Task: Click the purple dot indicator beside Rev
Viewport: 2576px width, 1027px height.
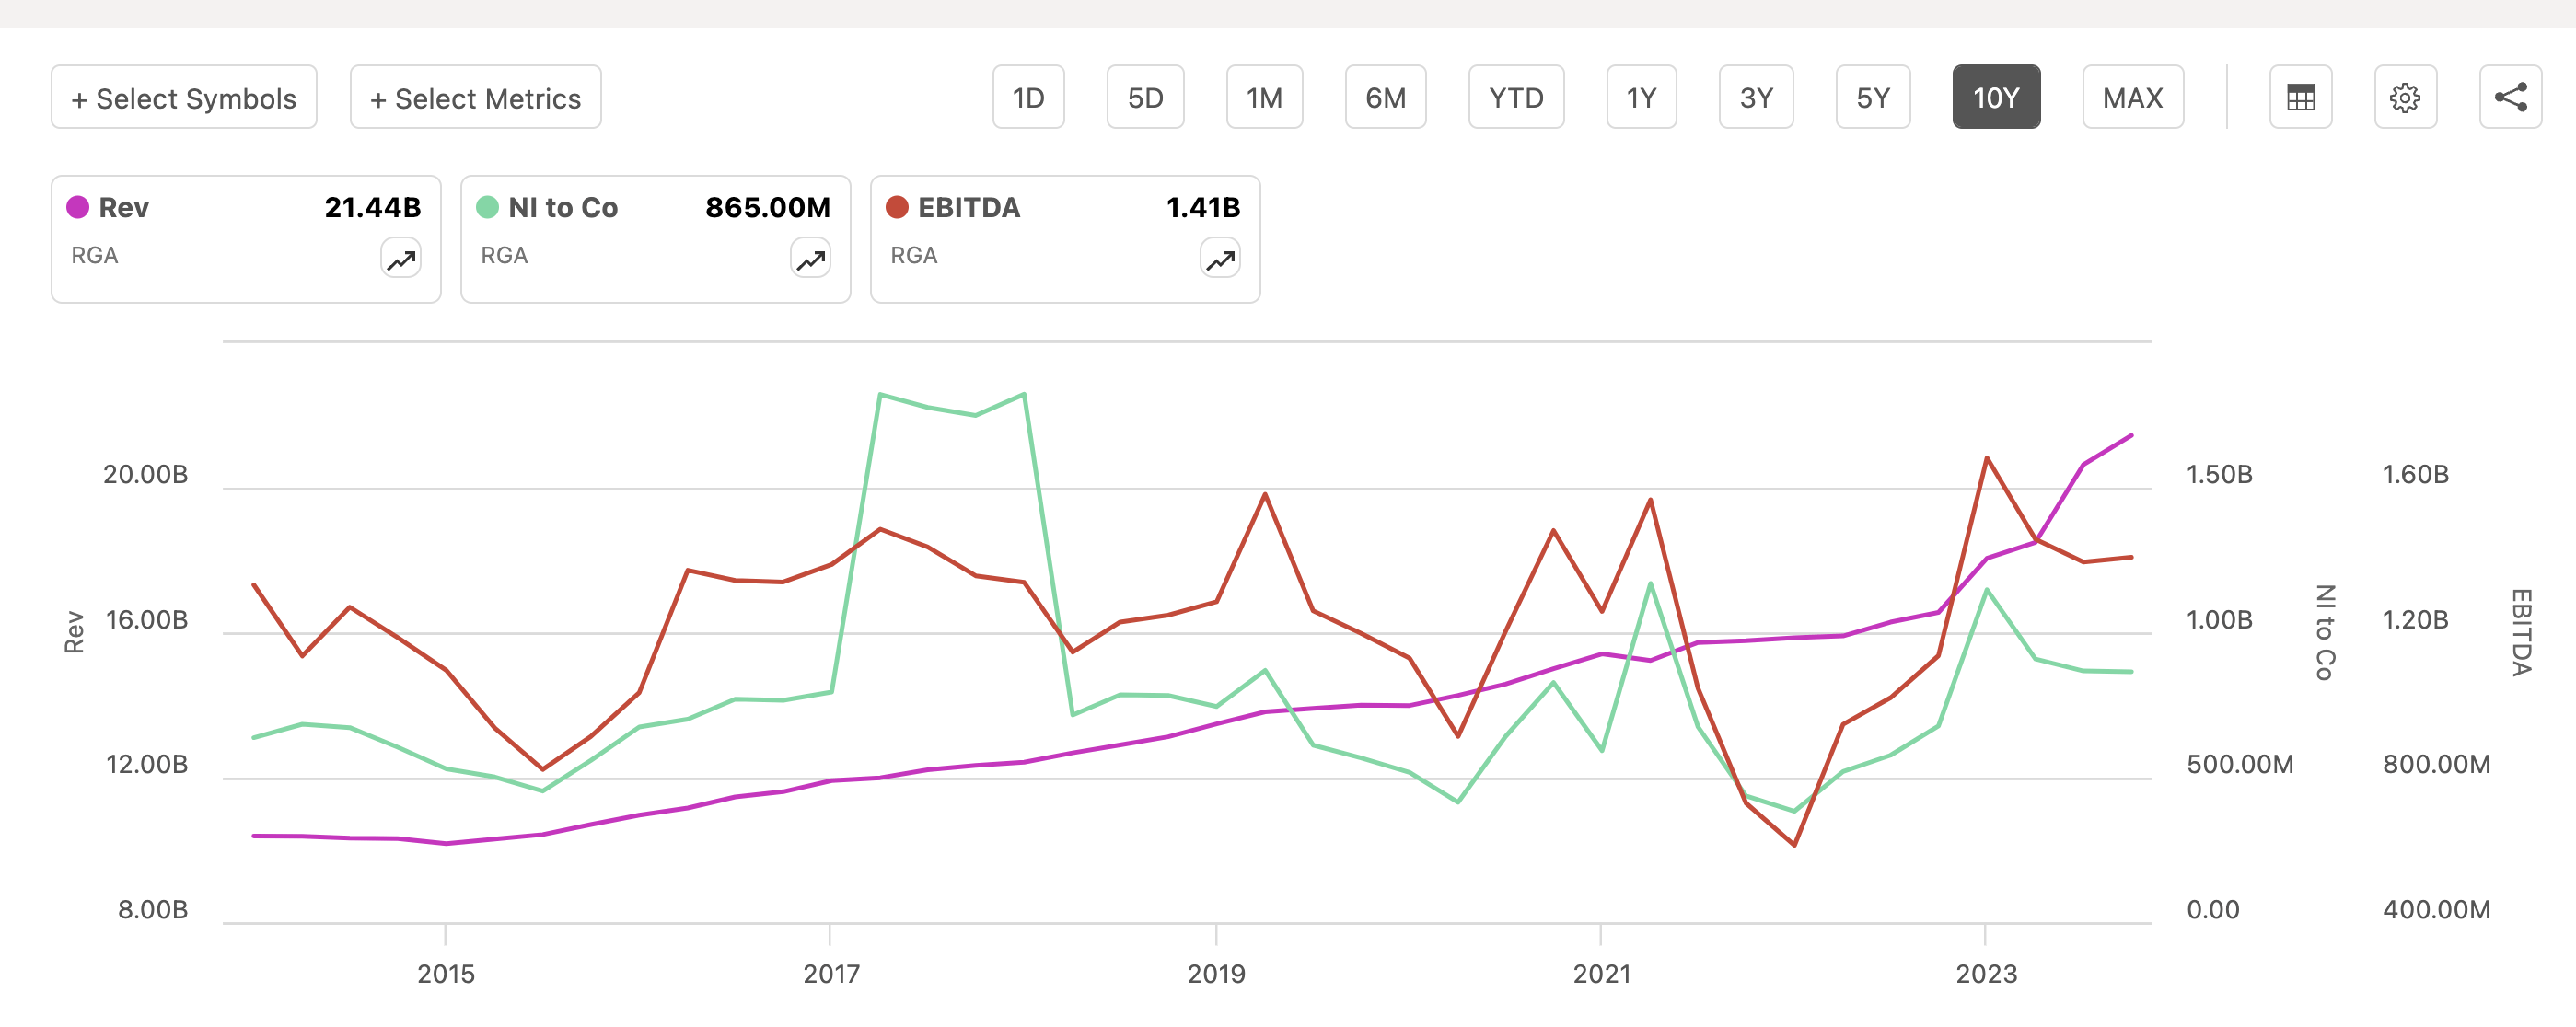Action: click(x=78, y=207)
